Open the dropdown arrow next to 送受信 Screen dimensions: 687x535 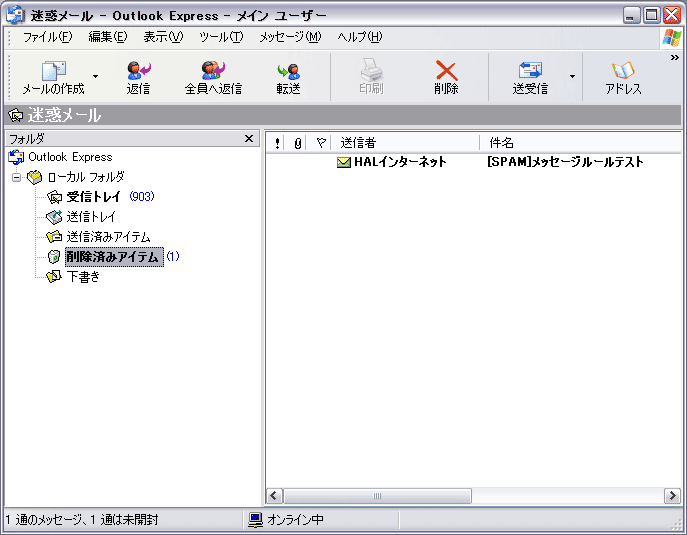pos(572,77)
